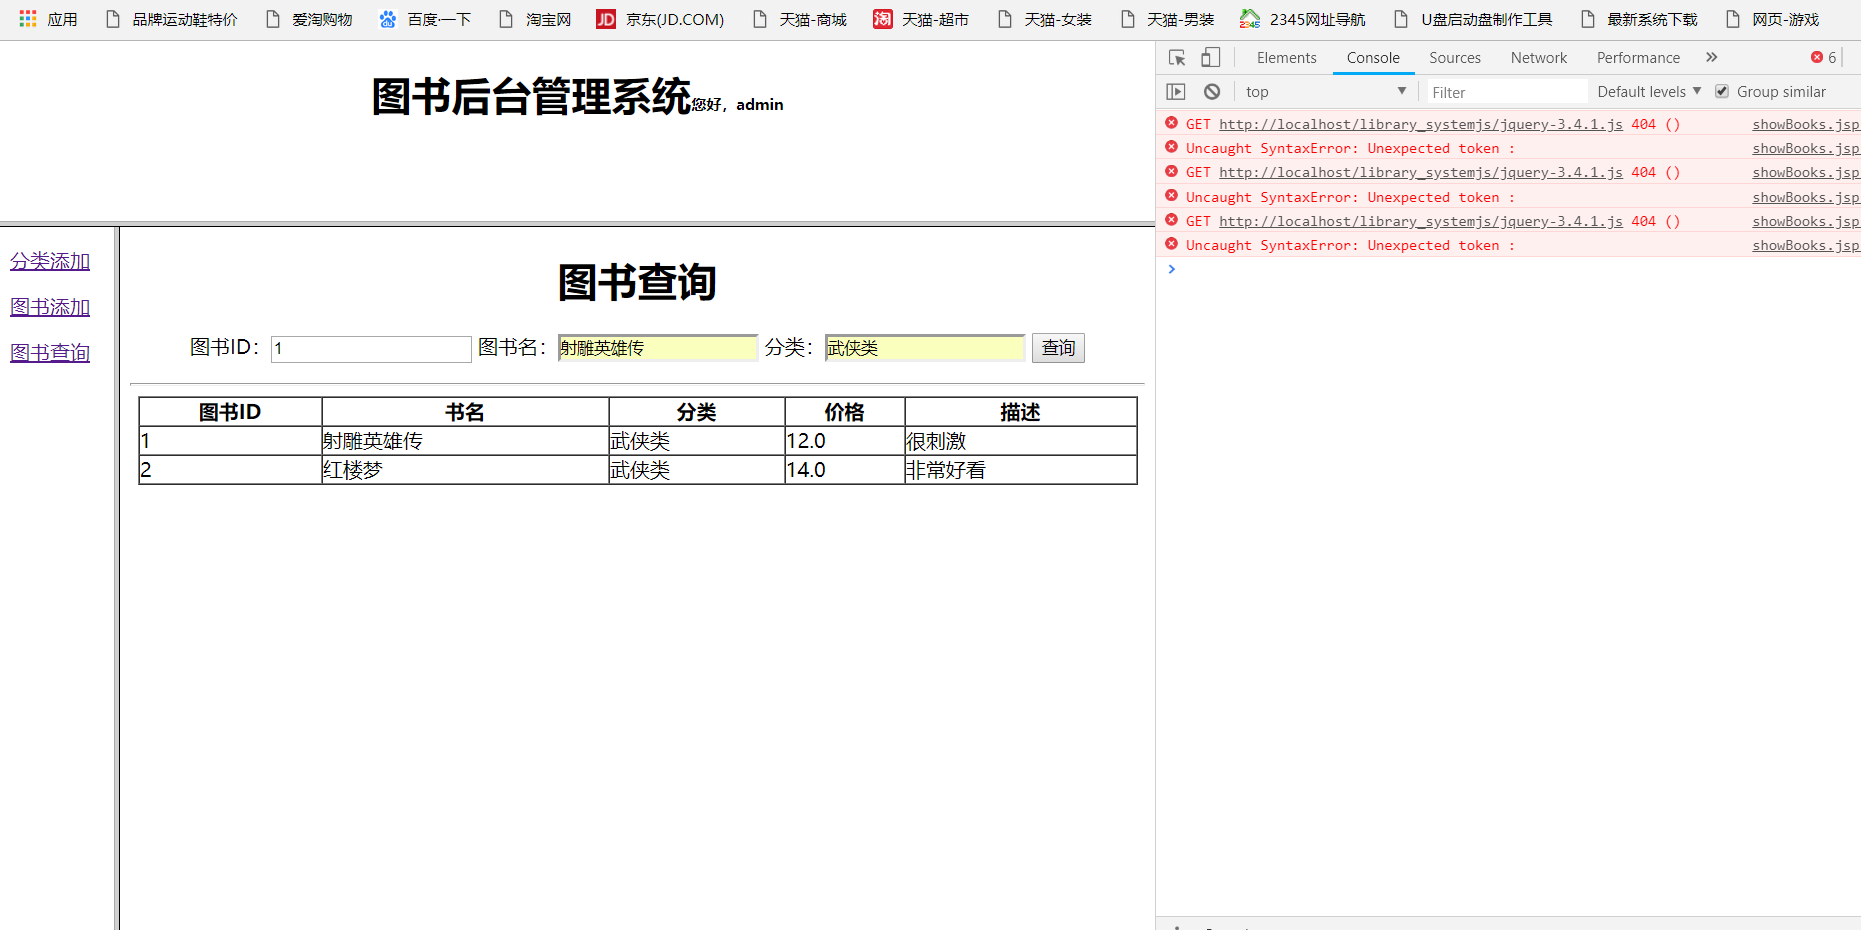
Task: Open the 网页-游戏 bookmark
Action: coord(1772,19)
